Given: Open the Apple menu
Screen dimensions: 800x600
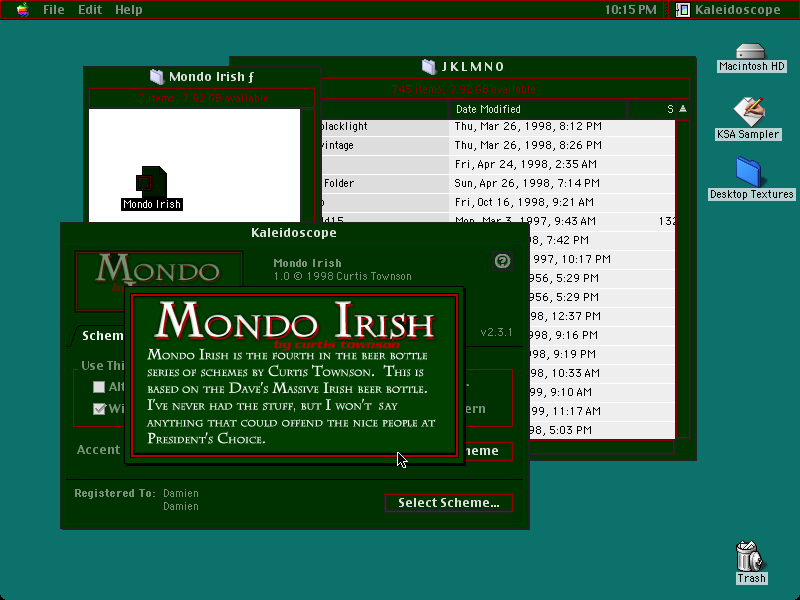Looking at the screenshot, I should (x=22, y=10).
